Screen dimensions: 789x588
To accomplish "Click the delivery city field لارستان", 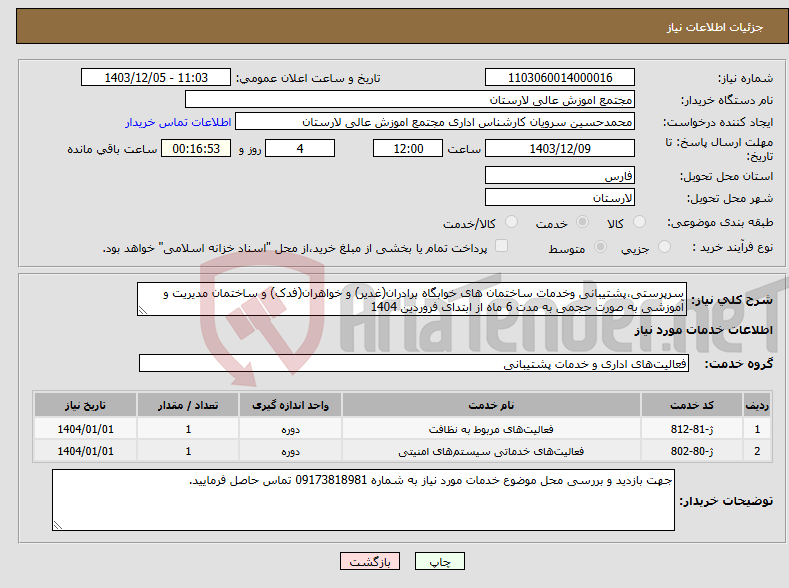I will pyautogui.click(x=560, y=197).
